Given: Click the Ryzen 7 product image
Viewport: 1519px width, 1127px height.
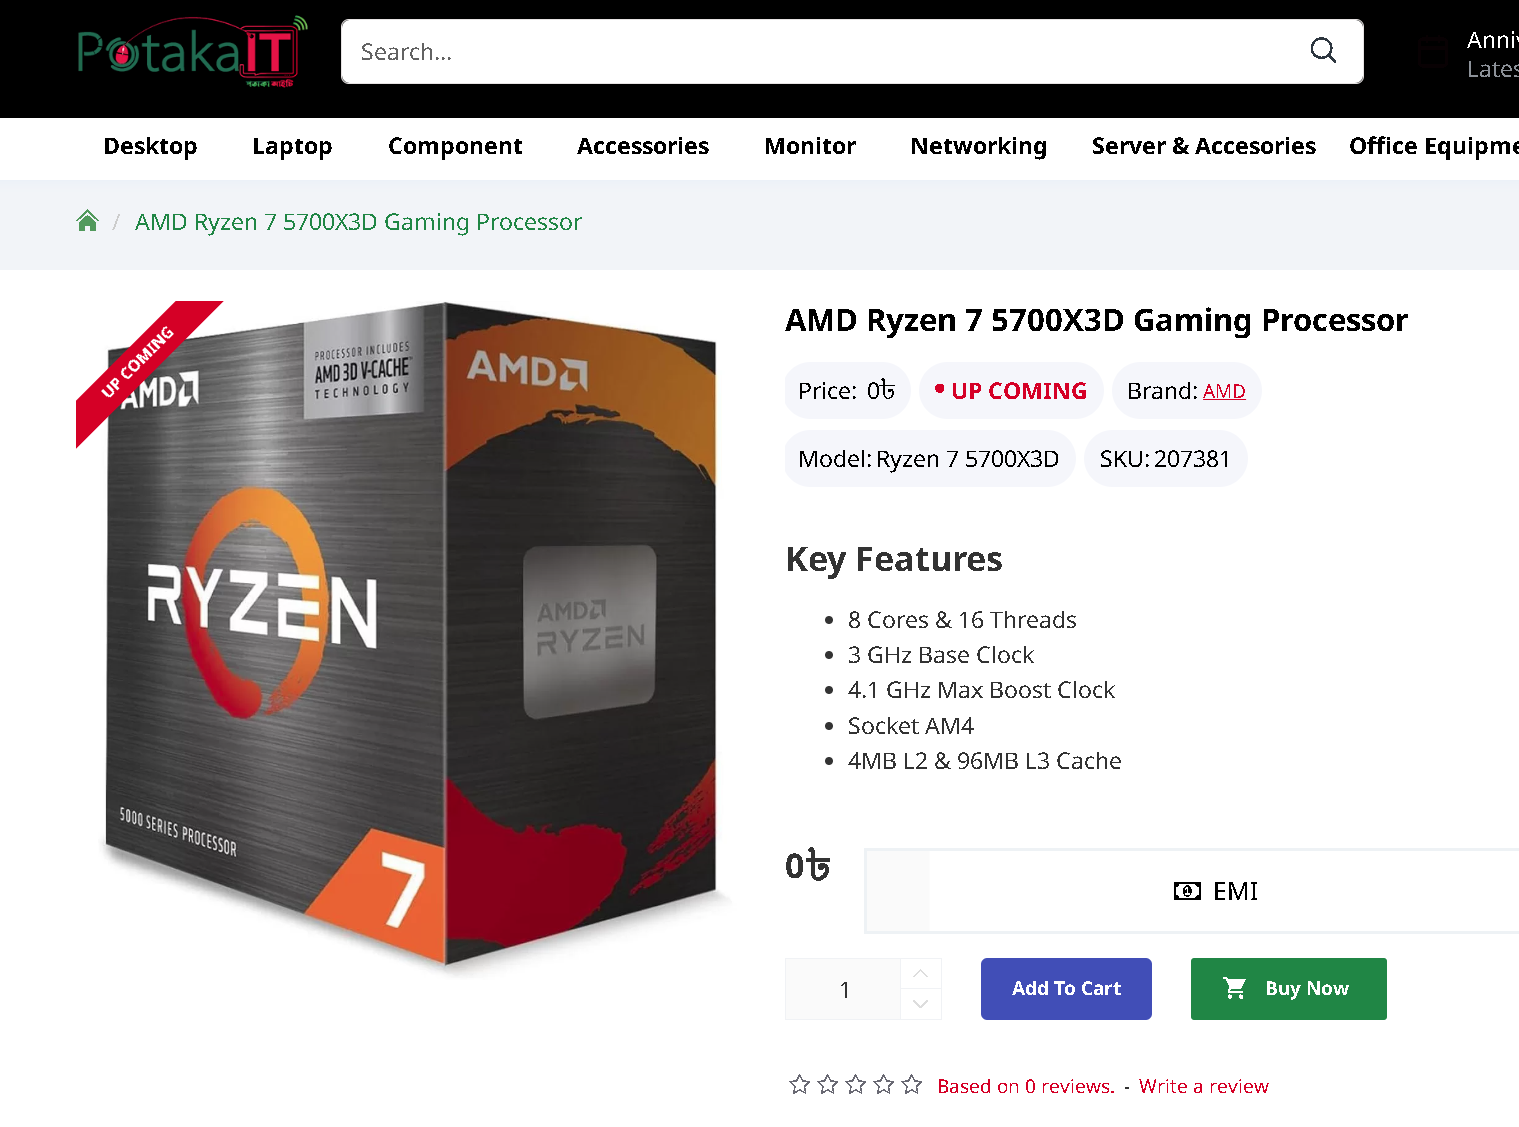Looking at the screenshot, I should [410, 635].
